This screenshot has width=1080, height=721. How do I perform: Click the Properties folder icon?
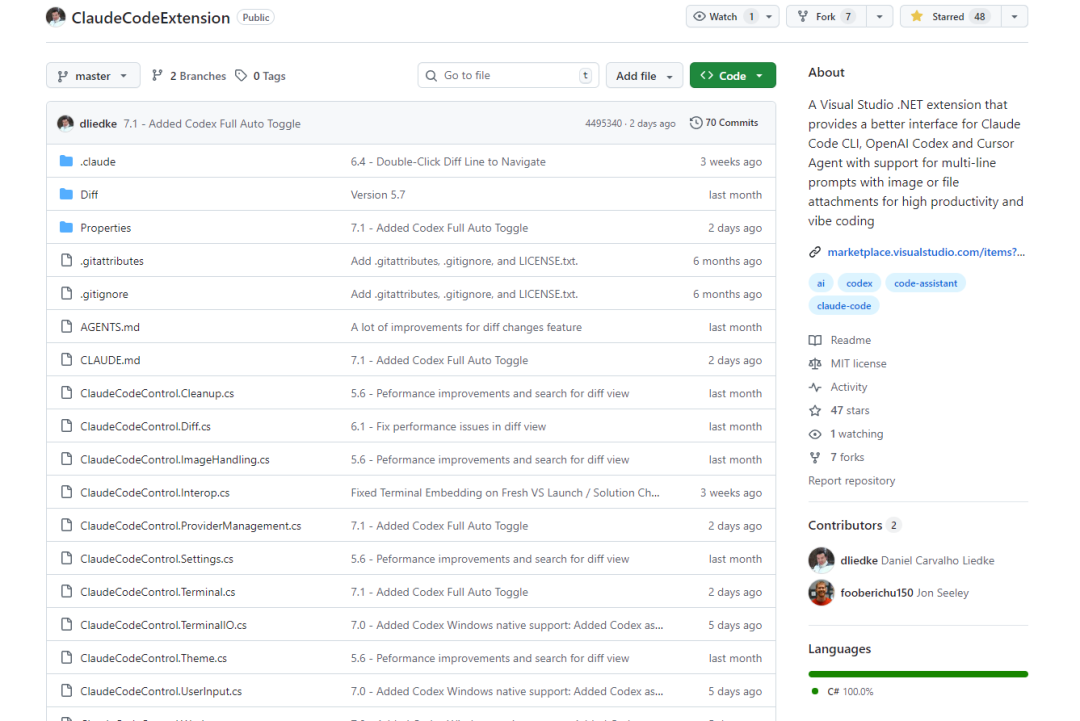tap(66, 227)
